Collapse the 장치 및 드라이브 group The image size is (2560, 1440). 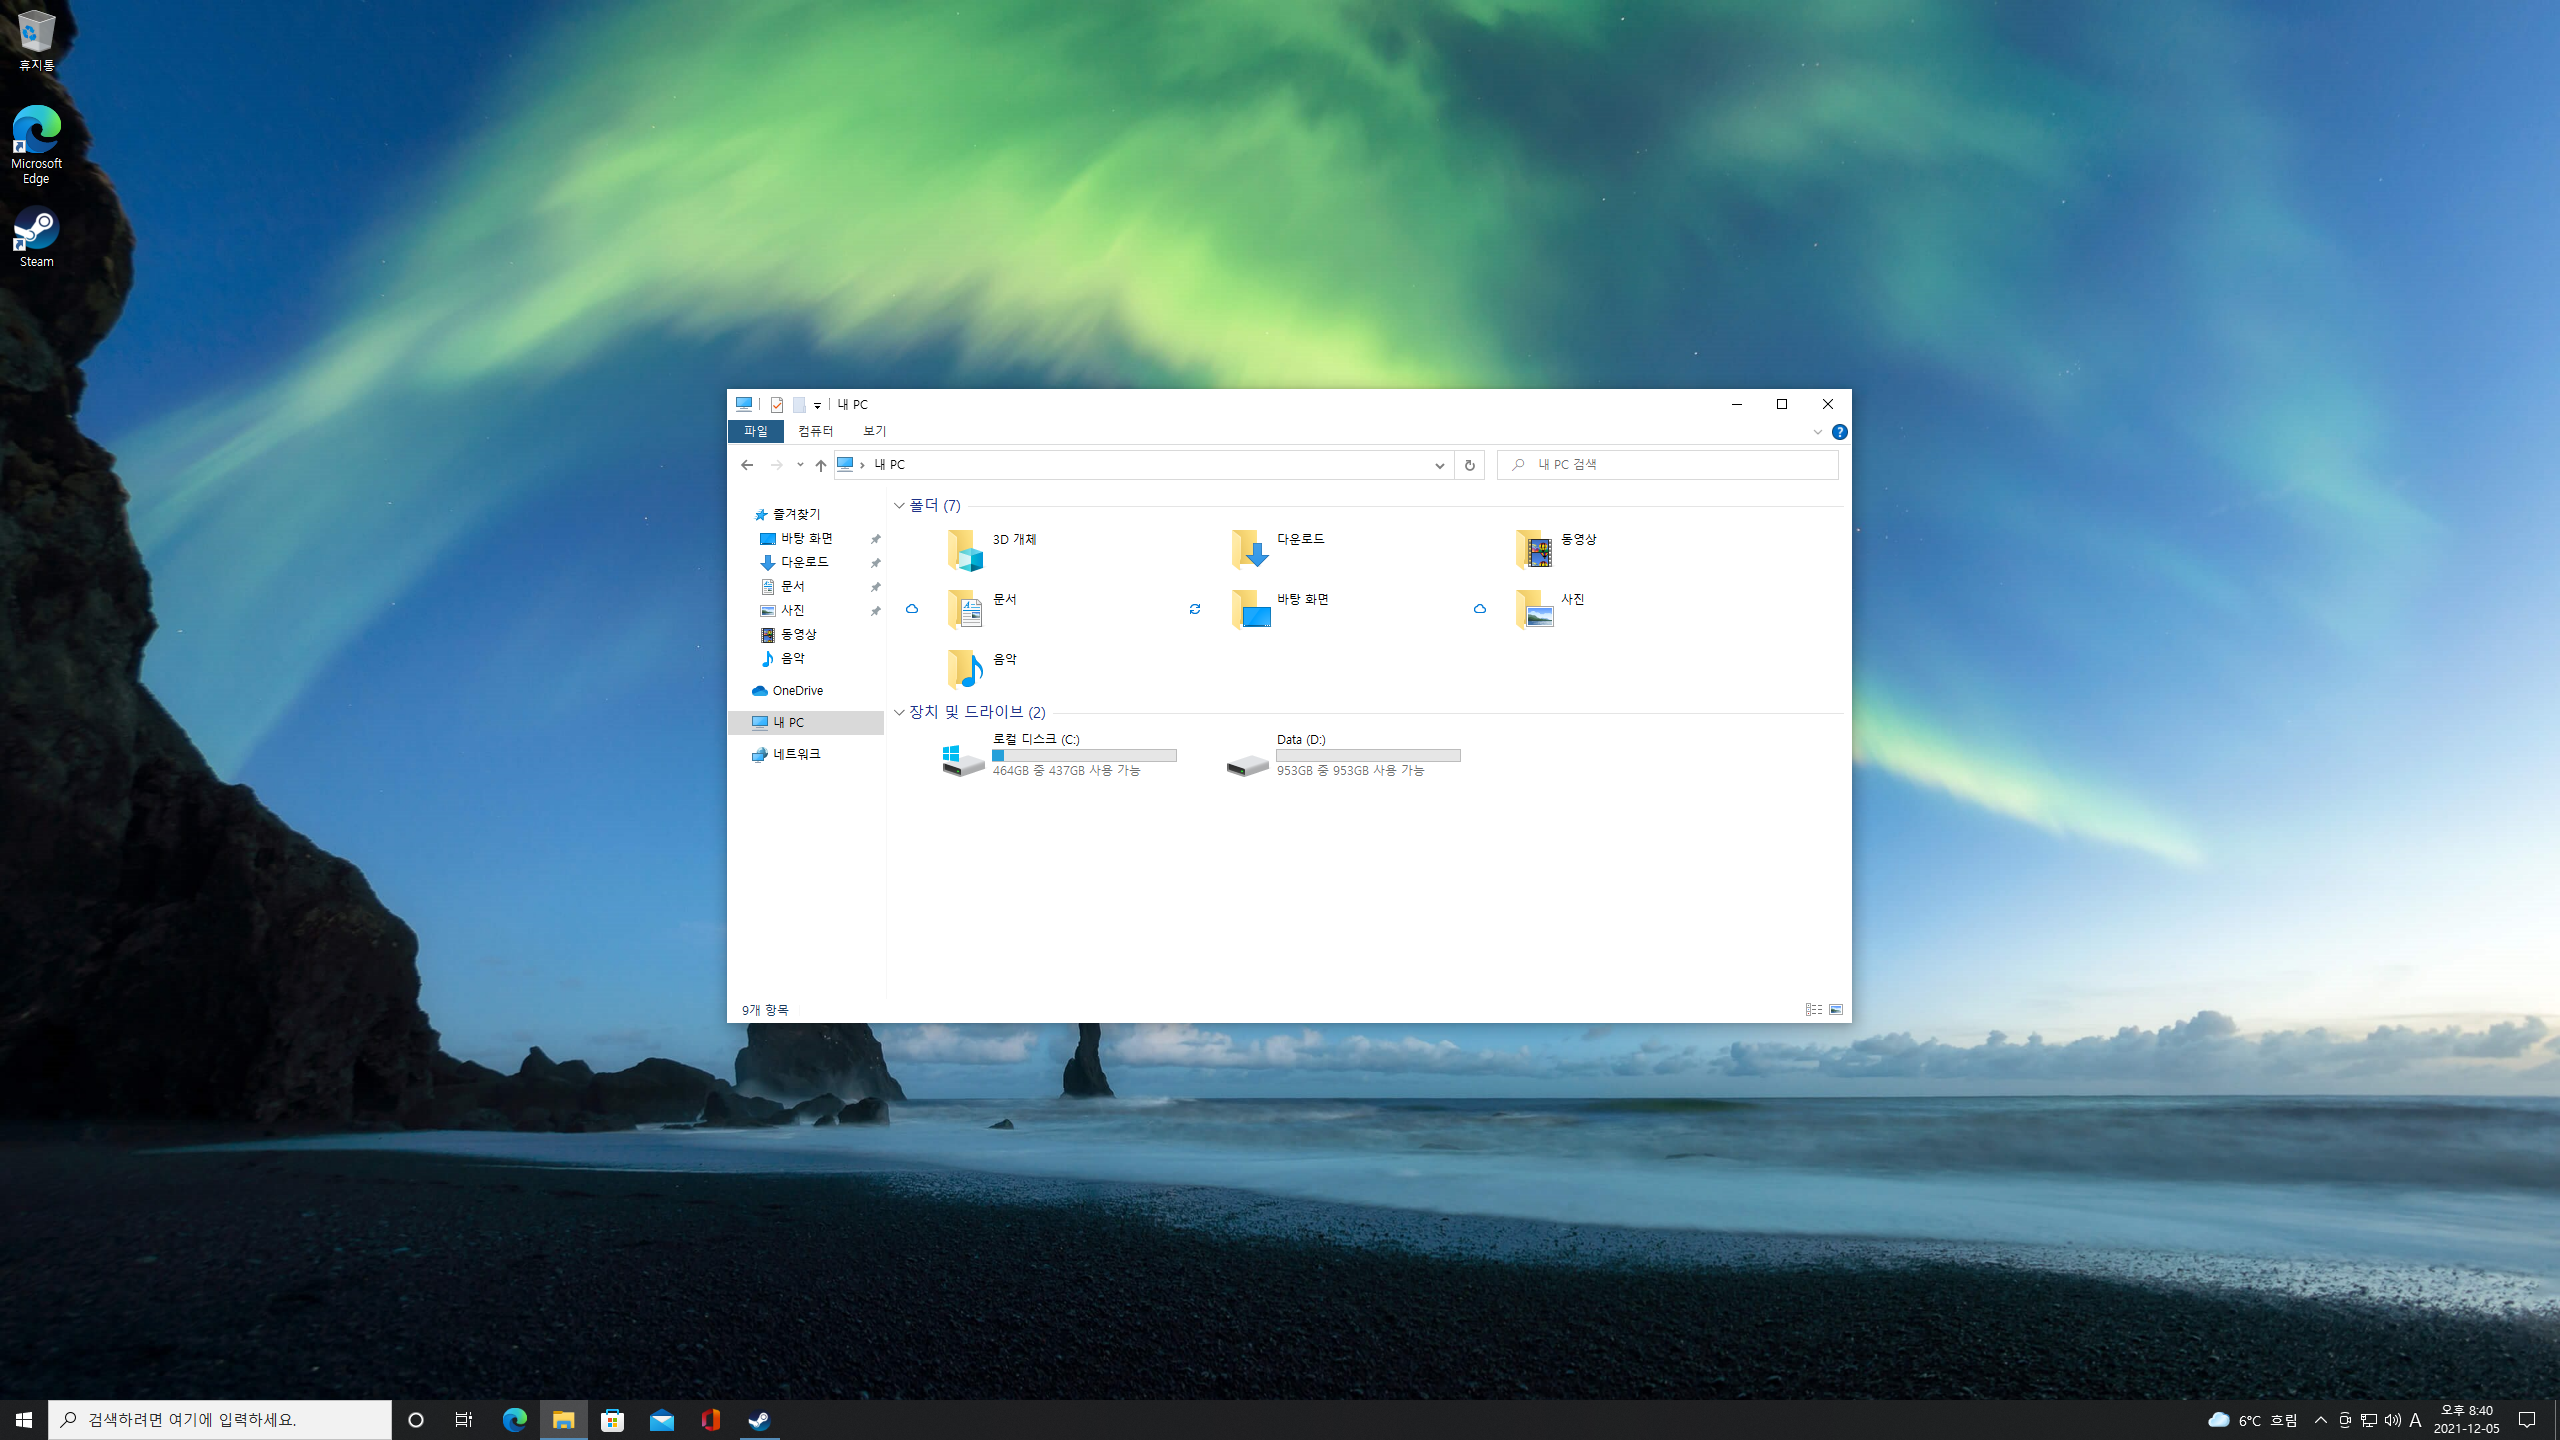899,712
